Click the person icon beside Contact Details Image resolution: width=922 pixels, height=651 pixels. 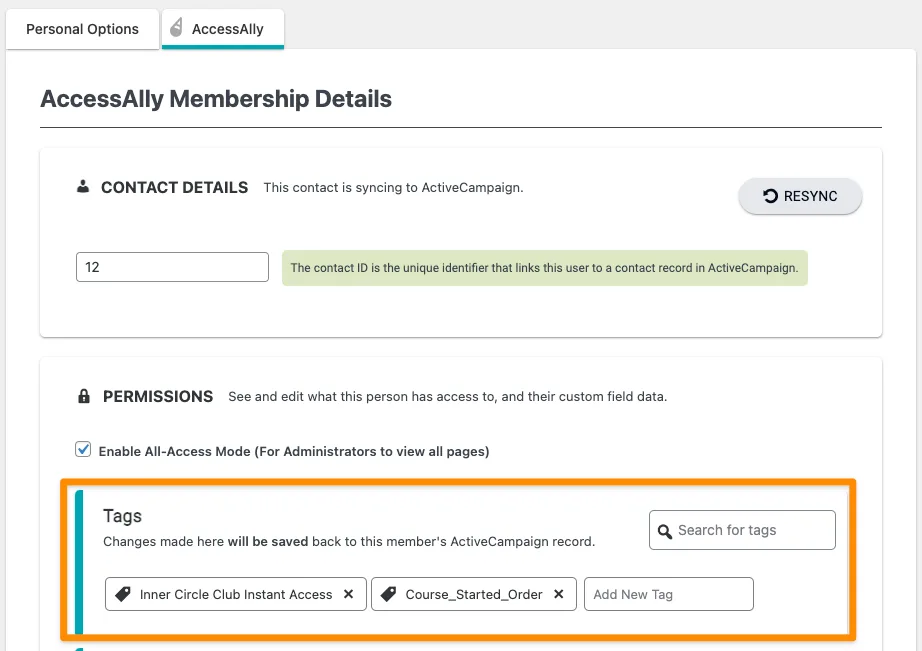tap(83, 187)
